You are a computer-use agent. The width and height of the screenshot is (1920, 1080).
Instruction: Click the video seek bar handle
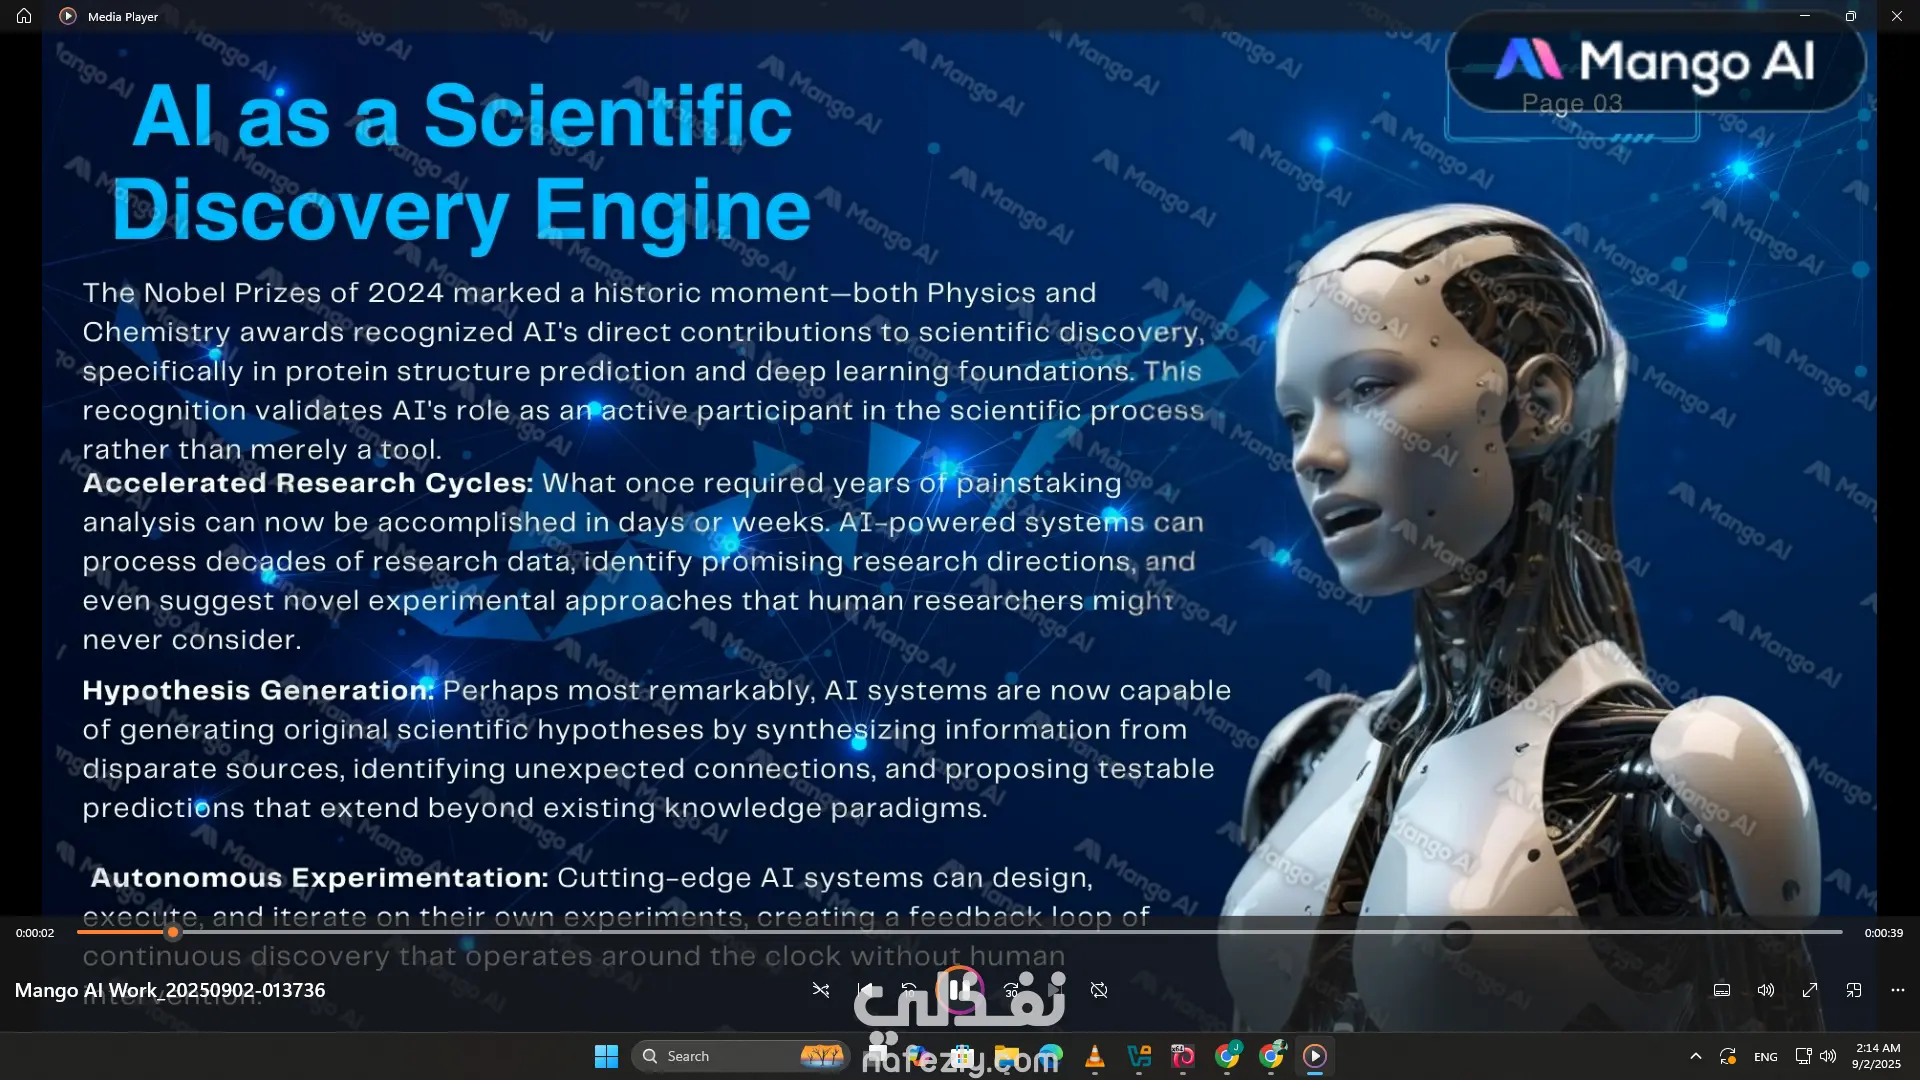173,932
